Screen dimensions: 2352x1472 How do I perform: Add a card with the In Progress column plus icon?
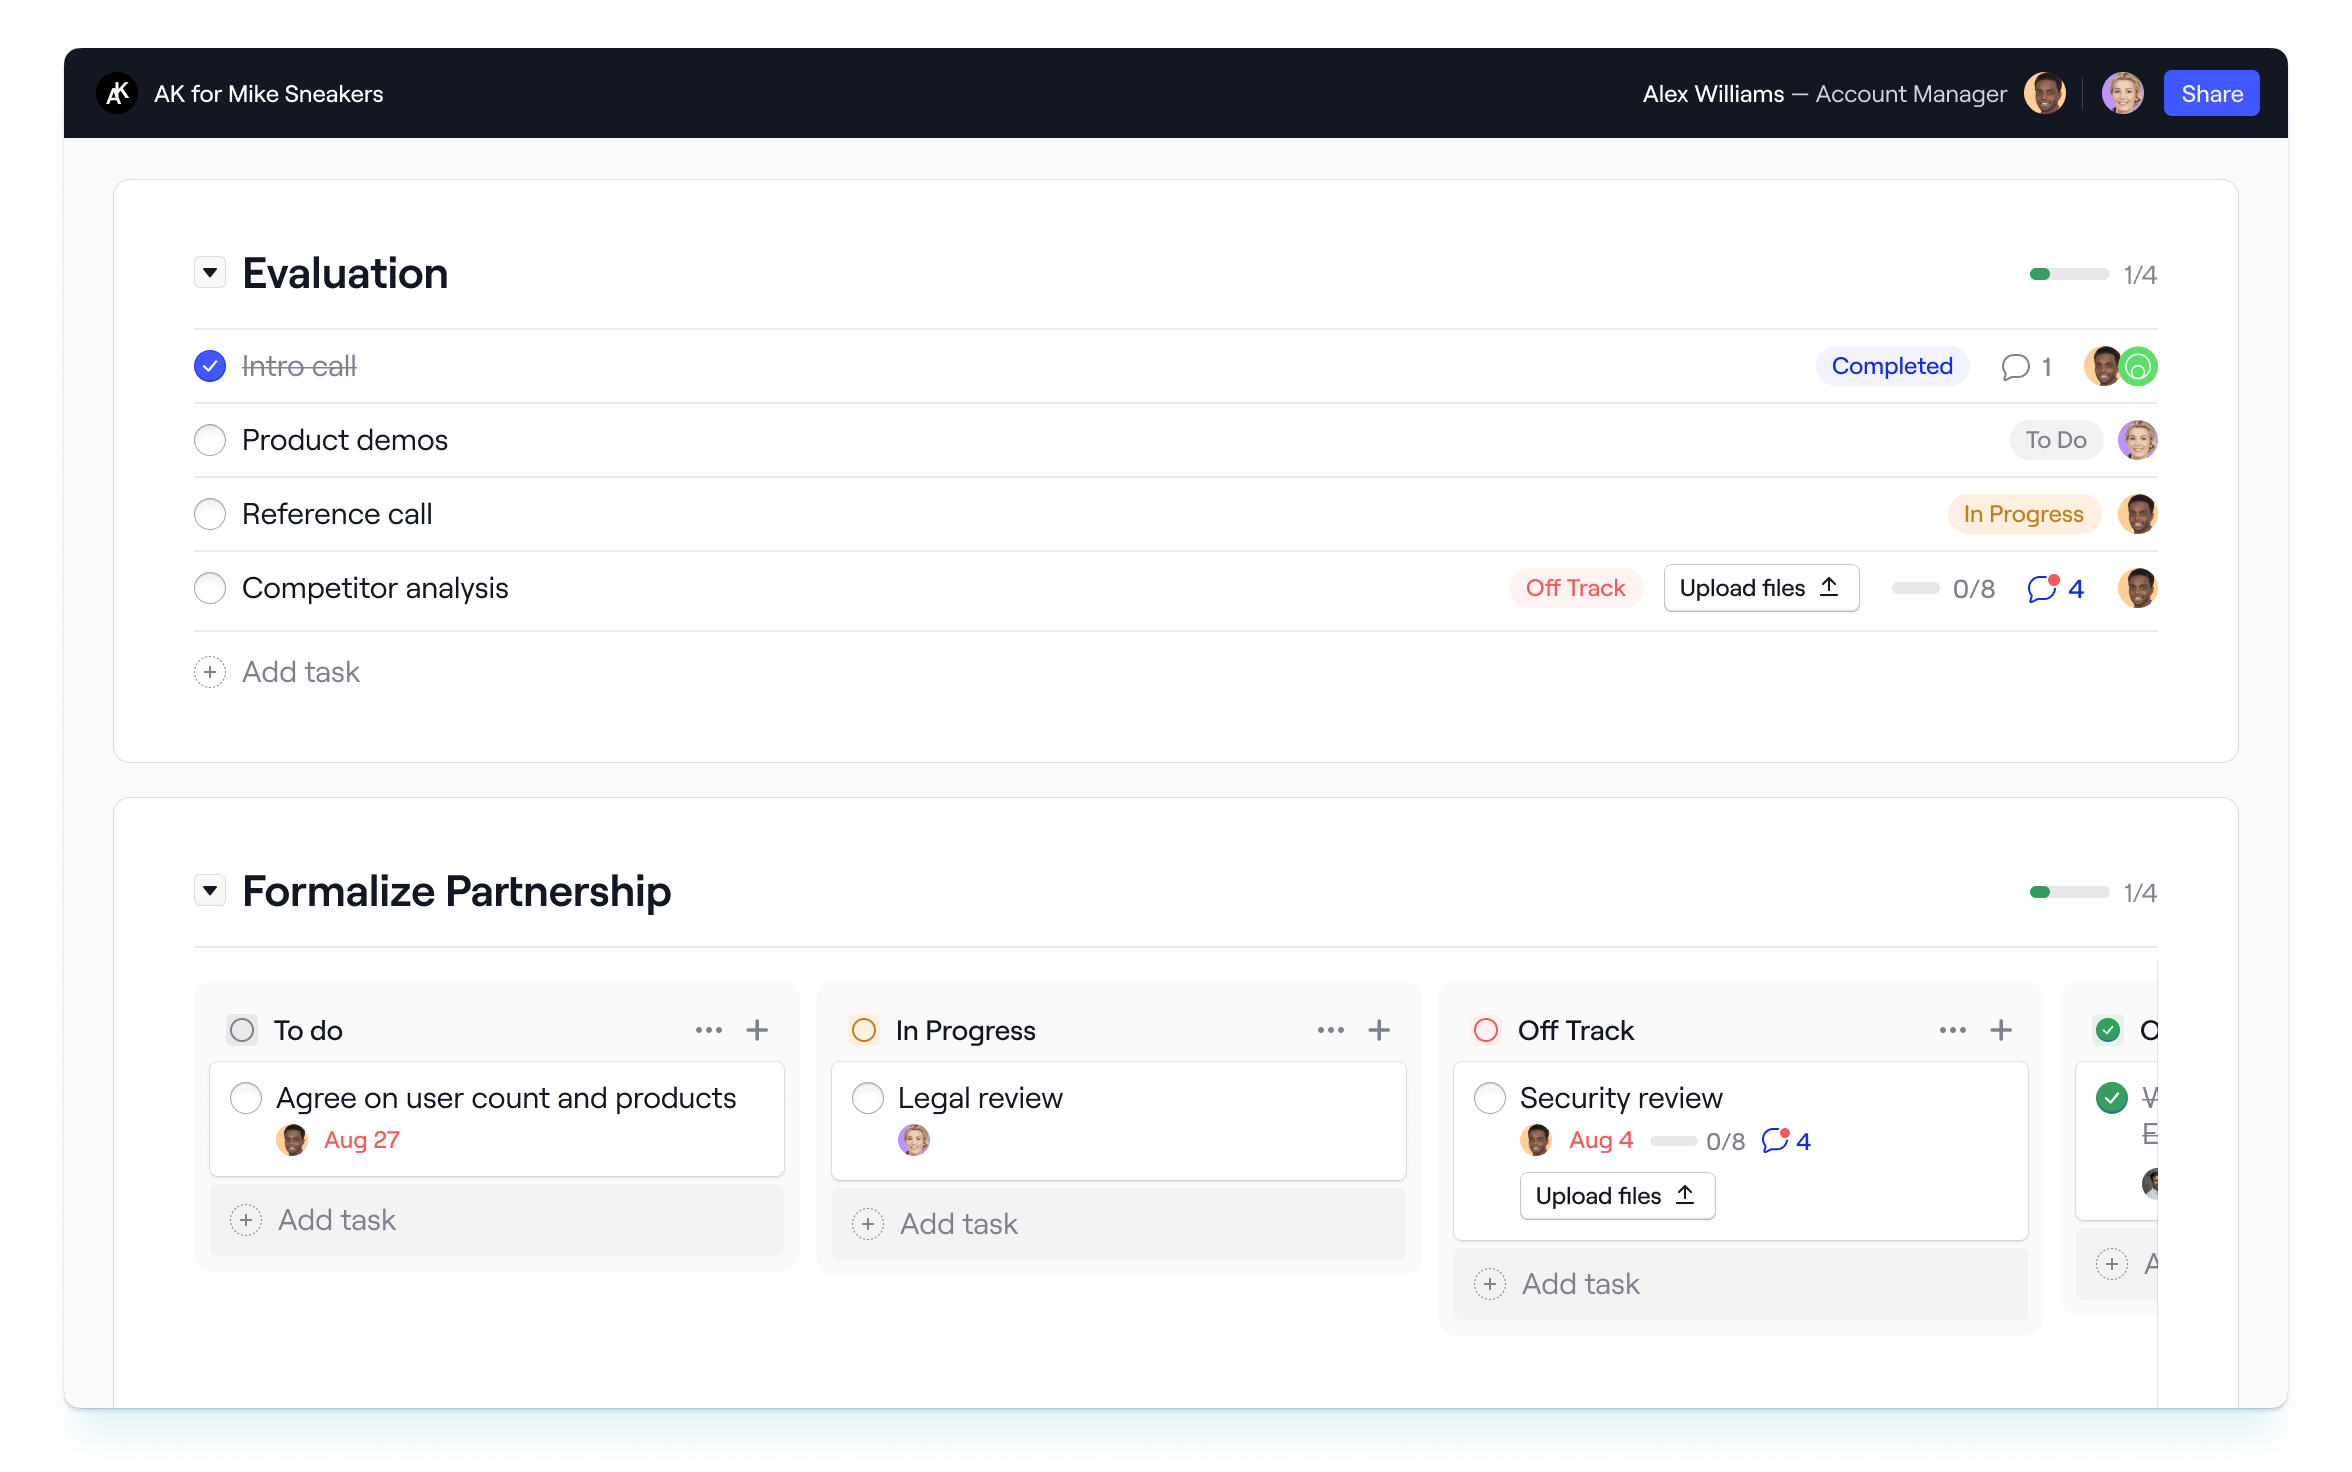[1380, 1029]
